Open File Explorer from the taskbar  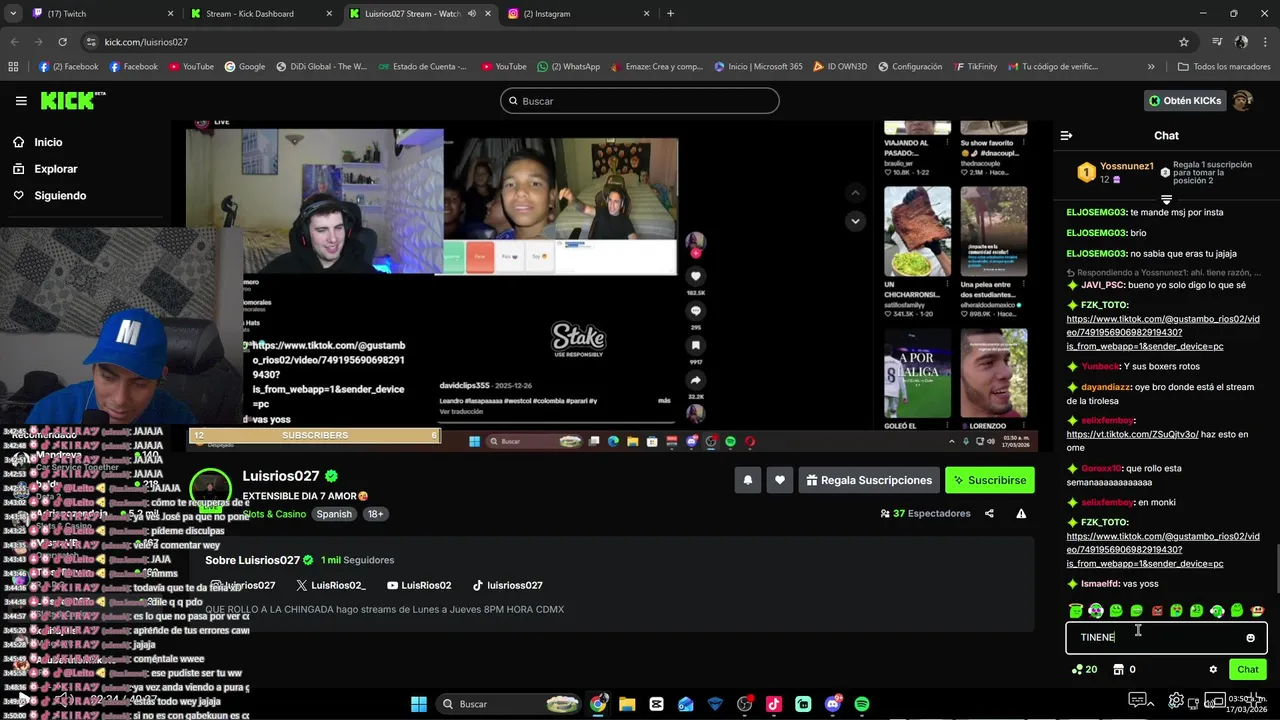(627, 704)
